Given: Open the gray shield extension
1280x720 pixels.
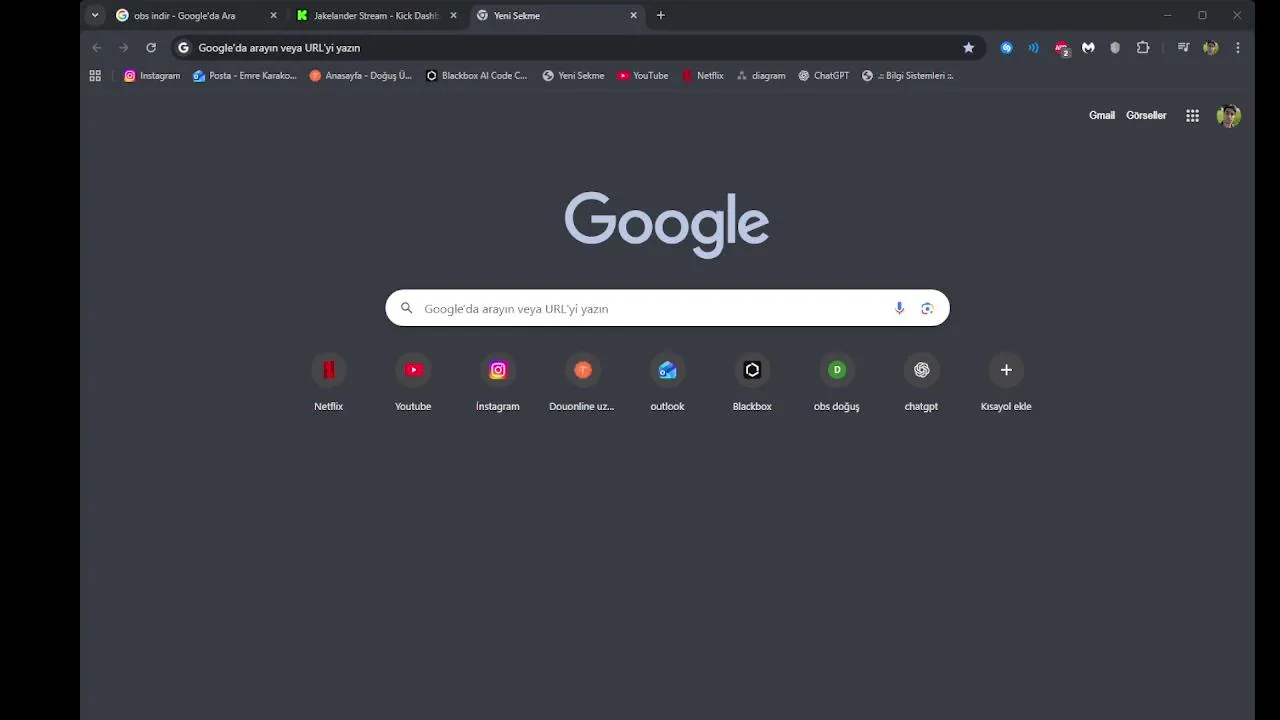Looking at the screenshot, I should [x=1115, y=47].
